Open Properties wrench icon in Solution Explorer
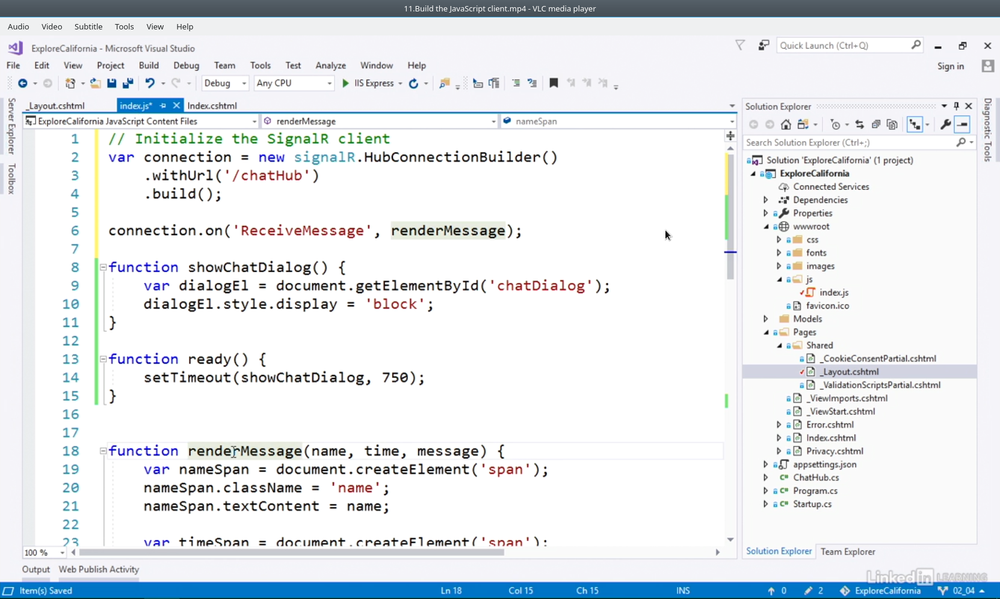The height and width of the screenshot is (599, 1000). coord(945,124)
